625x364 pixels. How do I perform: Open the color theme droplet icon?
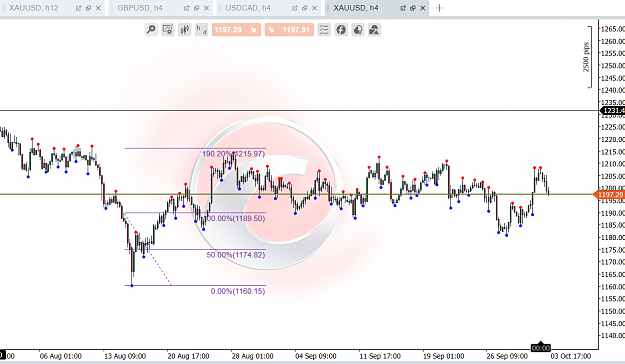click(358, 30)
